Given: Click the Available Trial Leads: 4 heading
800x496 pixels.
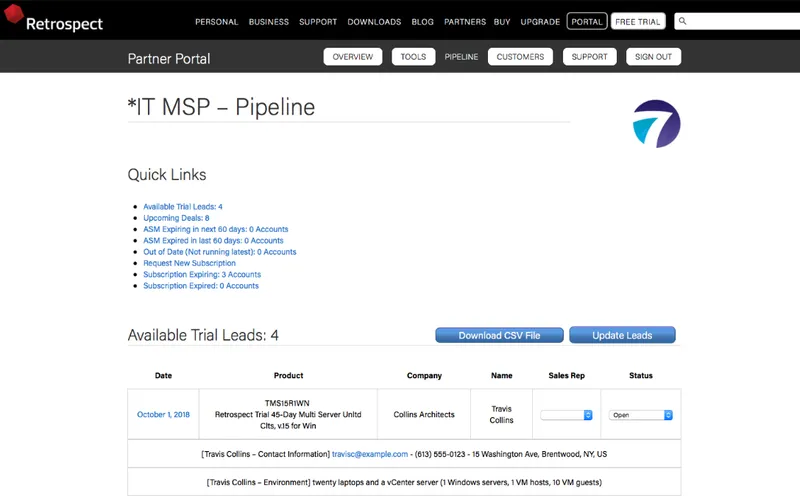Looking at the screenshot, I should 203,335.
